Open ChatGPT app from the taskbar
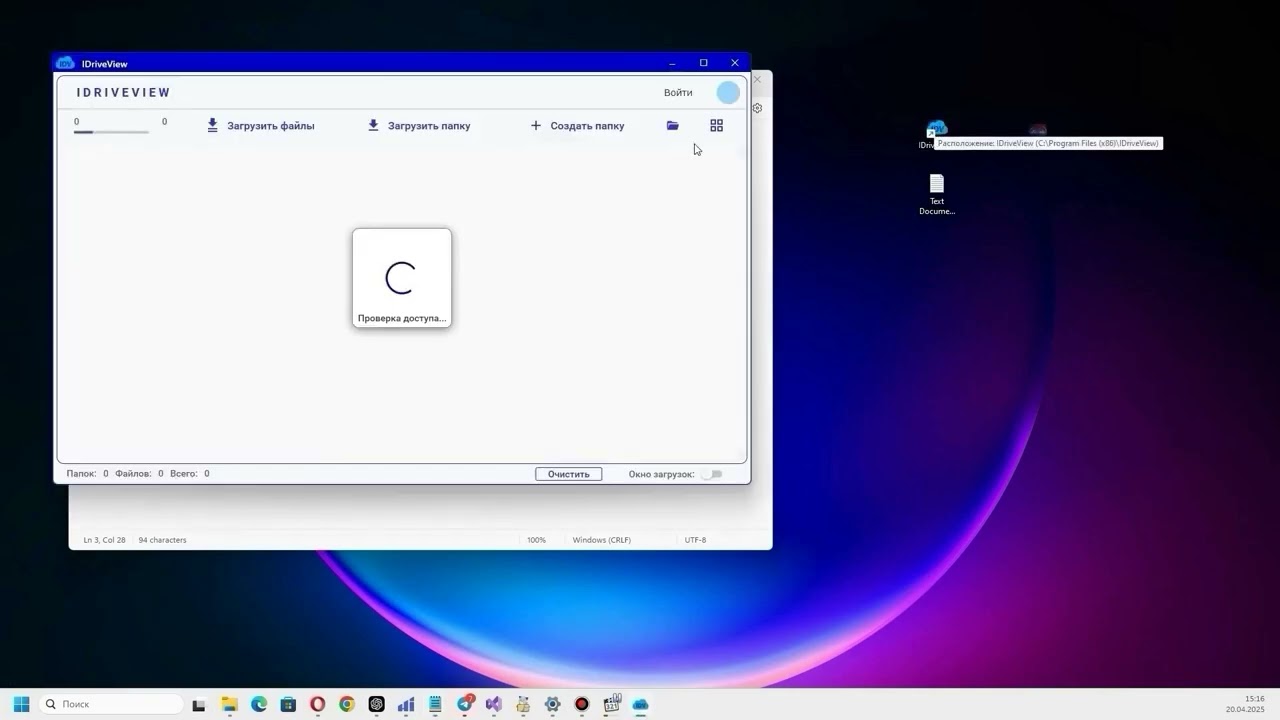Image resolution: width=1280 pixels, height=720 pixels. (x=376, y=704)
